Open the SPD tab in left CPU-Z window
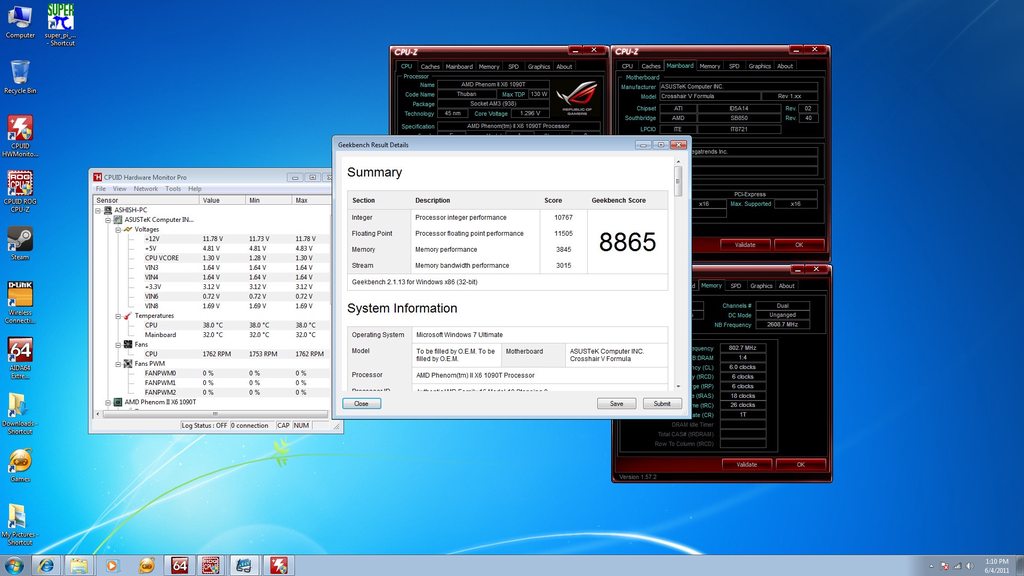Image resolution: width=1024 pixels, height=576 pixels. coord(513,67)
